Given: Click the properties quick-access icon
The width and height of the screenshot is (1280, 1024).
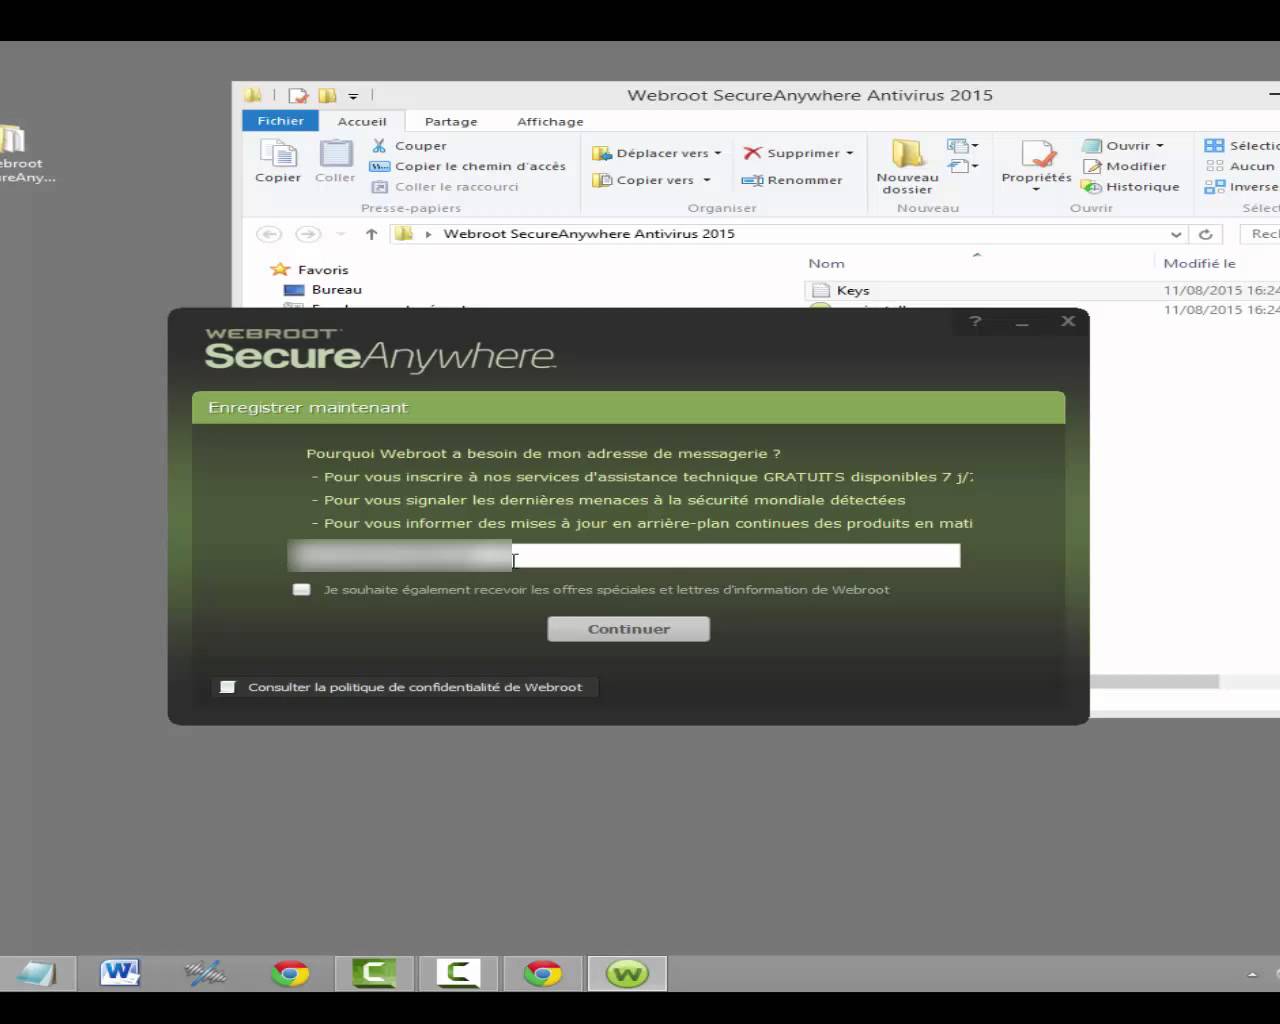Looking at the screenshot, I should [x=298, y=96].
